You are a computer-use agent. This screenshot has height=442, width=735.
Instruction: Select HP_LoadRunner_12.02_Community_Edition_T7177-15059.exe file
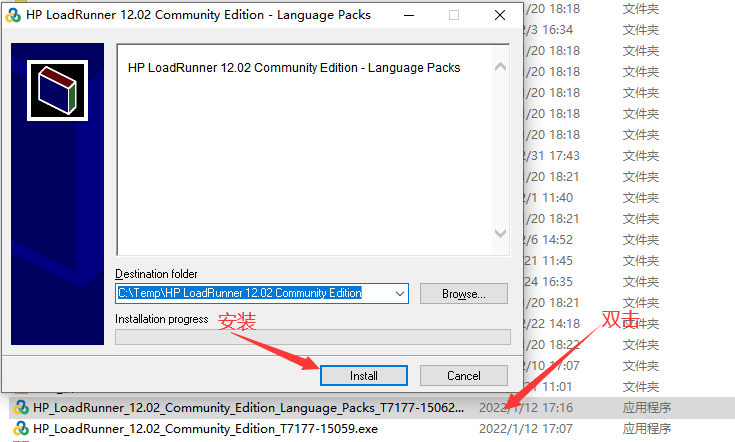point(205,429)
